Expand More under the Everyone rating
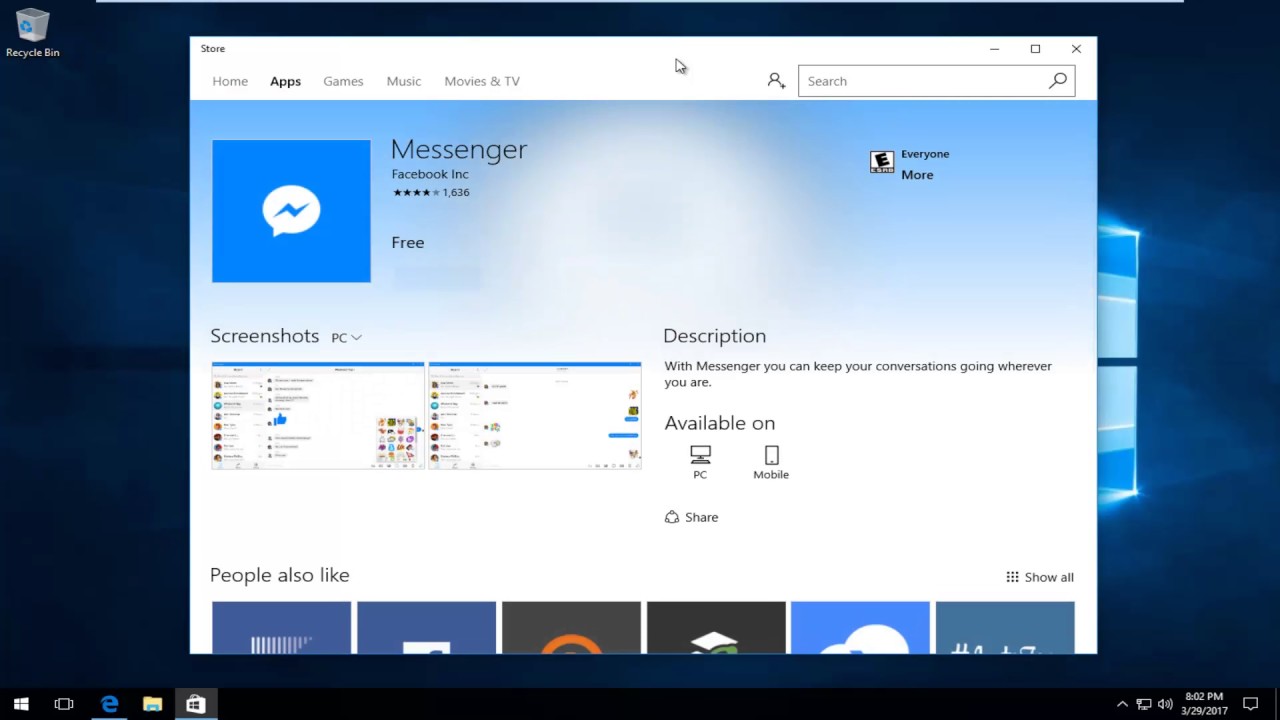 point(917,174)
